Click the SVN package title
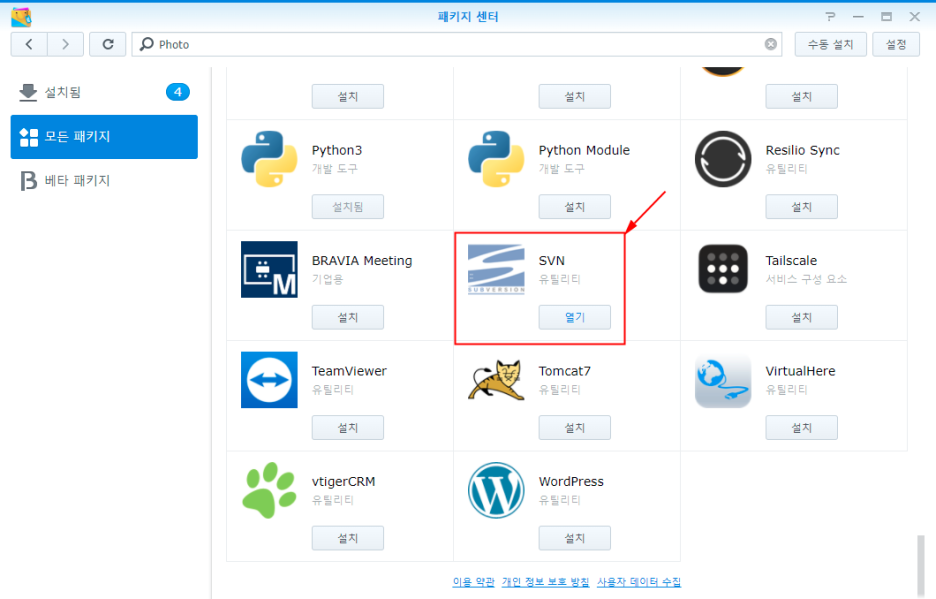The image size is (936, 599). (x=552, y=260)
